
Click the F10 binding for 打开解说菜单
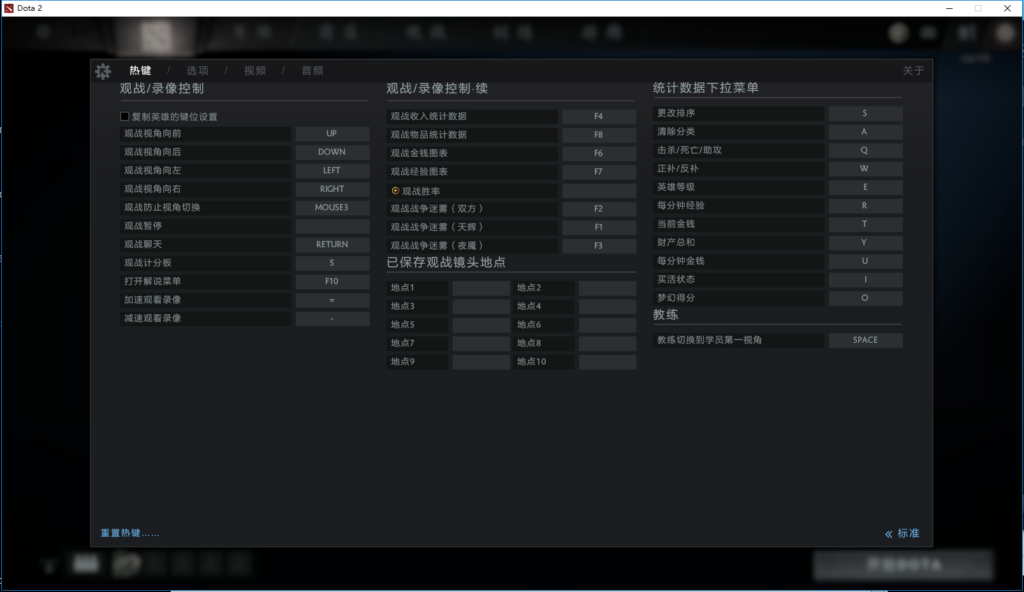(334, 281)
